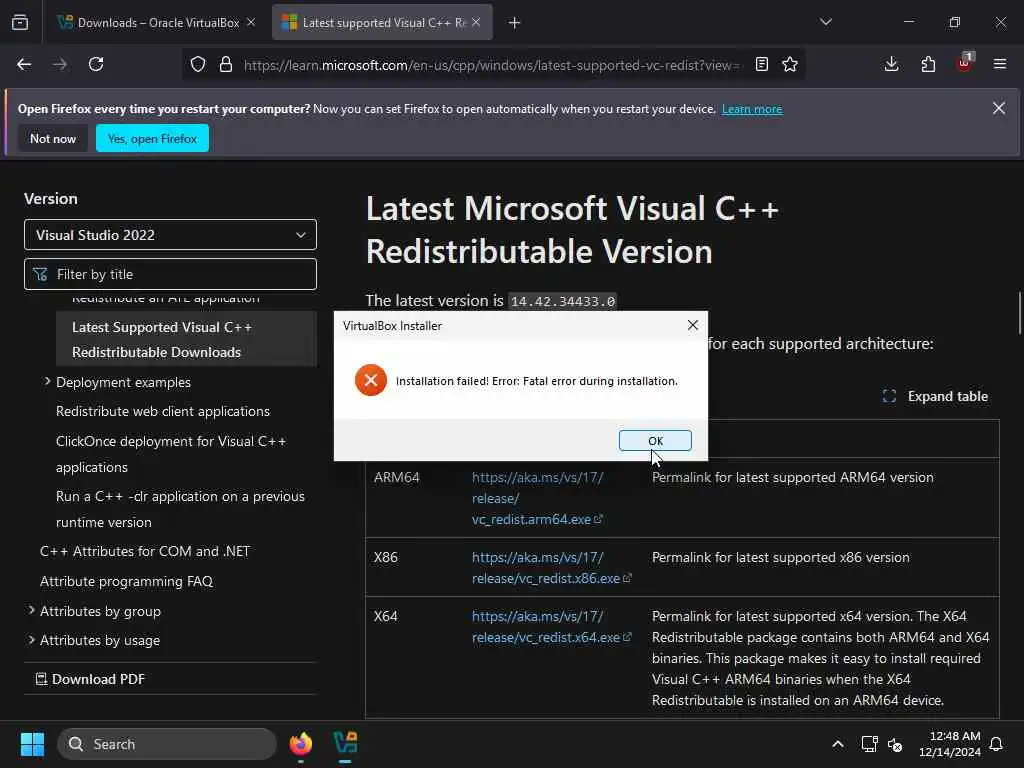
Task: Dismiss the Open Firefox notification bar
Action: point(999,108)
